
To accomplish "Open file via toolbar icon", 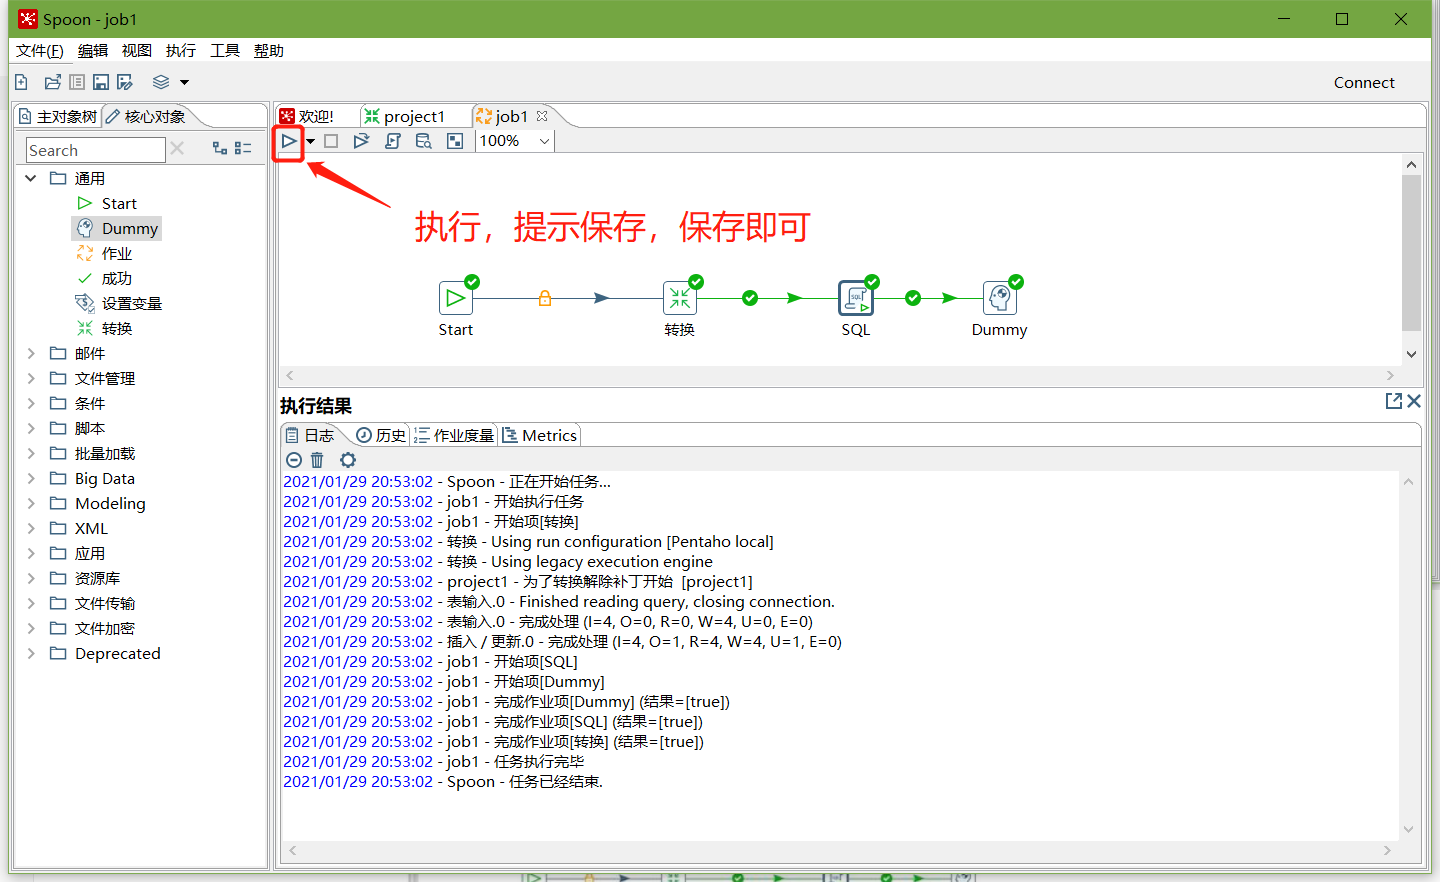I will point(53,82).
